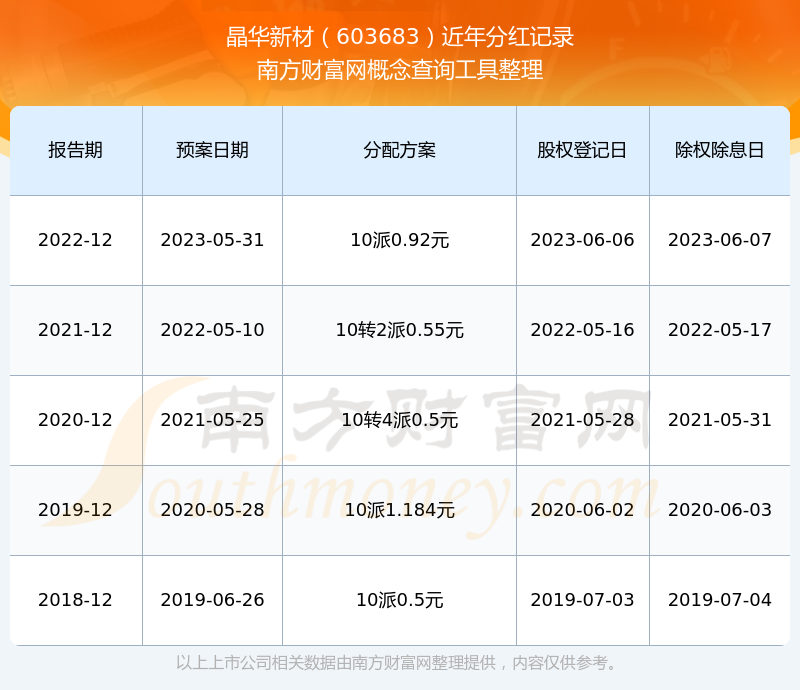The image size is (800, 690).
Task: Click the subtitle 南方财富网概念查询工具整理
Action: pyautogui.click(x=400, y=70)
